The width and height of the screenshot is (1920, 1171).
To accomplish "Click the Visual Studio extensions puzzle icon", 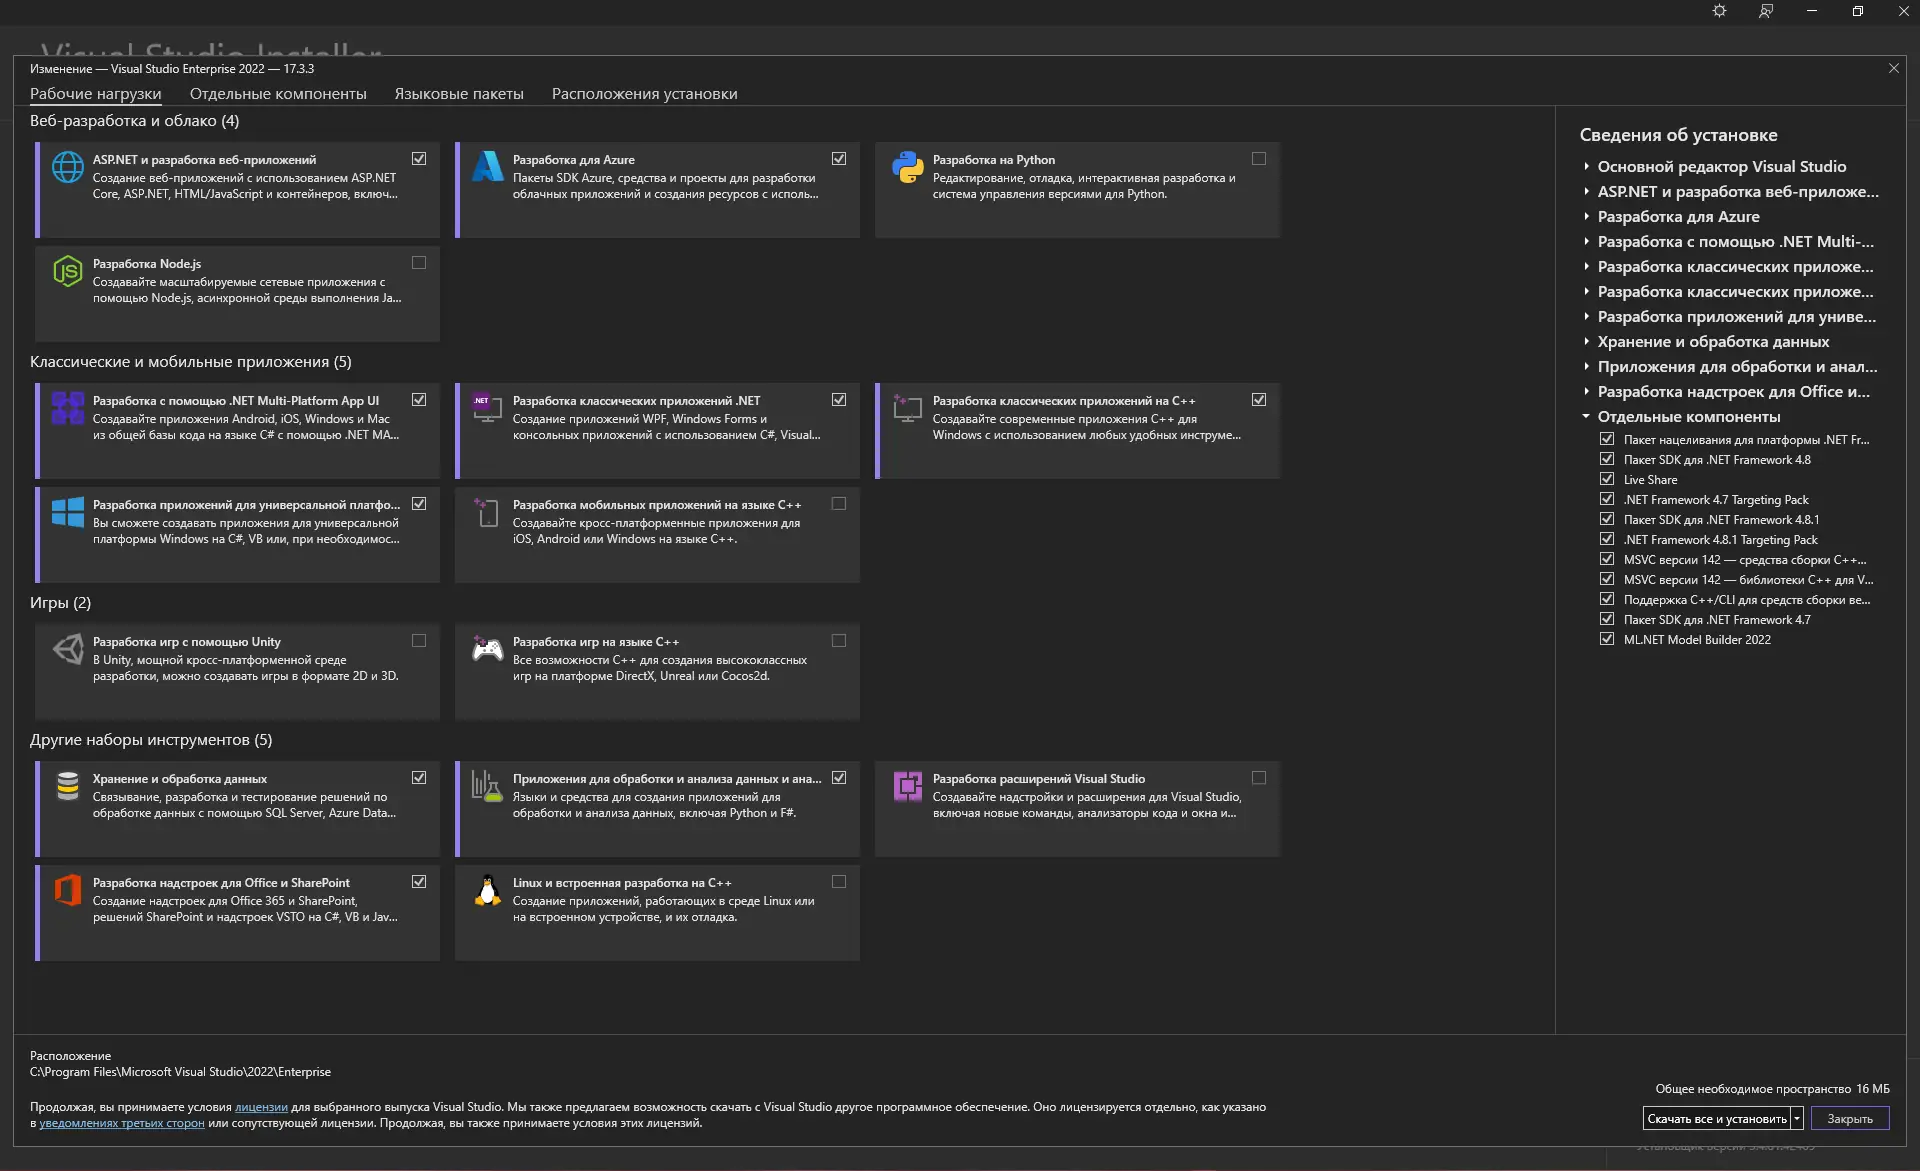I will 907,786.
